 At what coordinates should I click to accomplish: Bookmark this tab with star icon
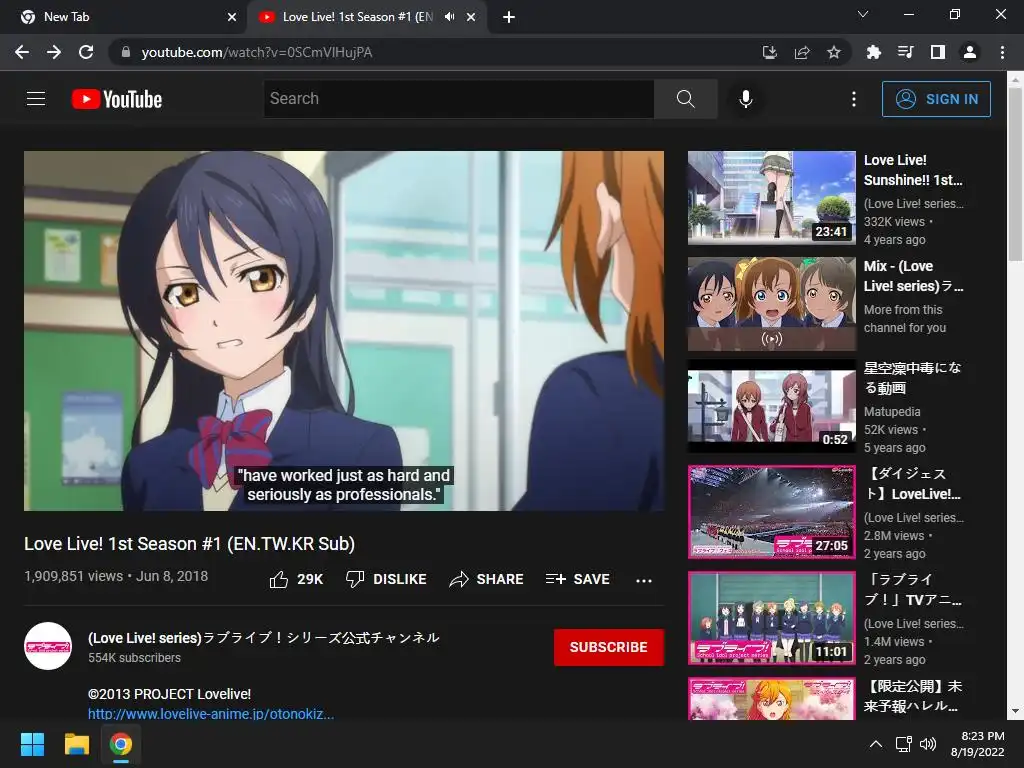tap(834, 52)
